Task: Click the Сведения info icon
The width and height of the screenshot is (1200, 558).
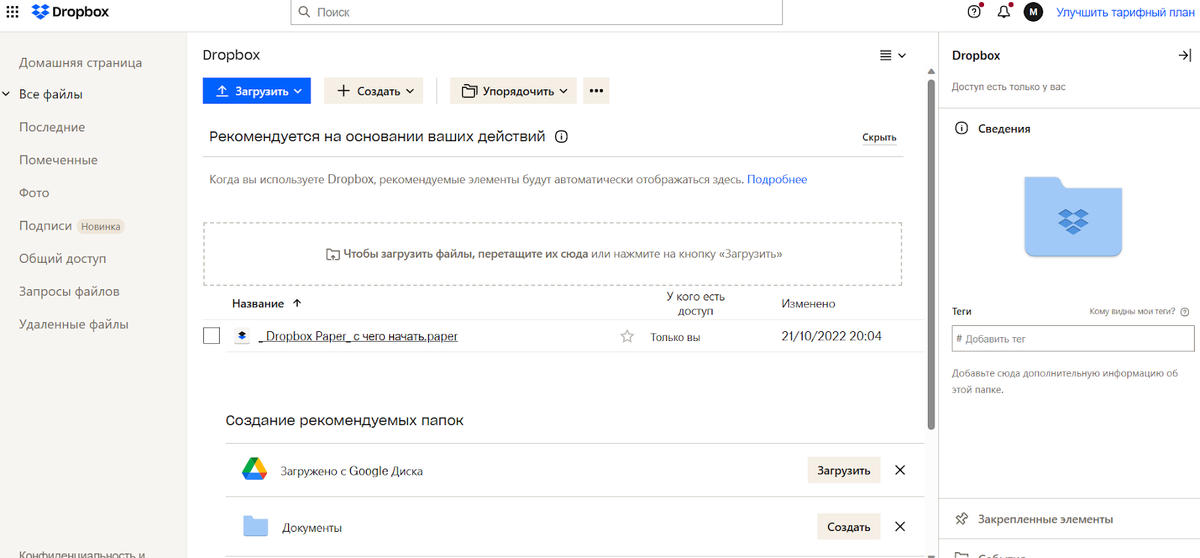Action: 961,129
